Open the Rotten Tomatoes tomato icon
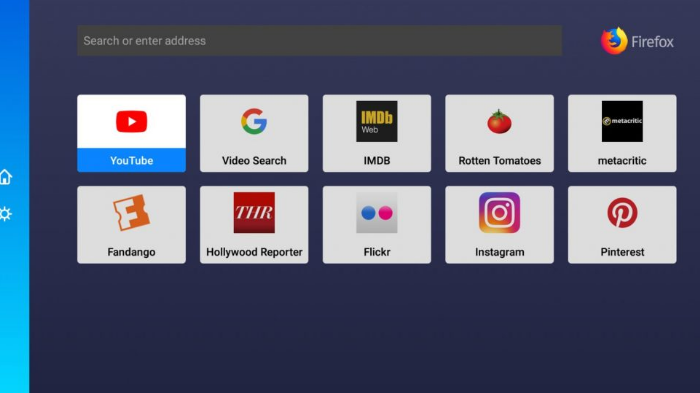This screenshot has width=700, height=393. (499, 121)
